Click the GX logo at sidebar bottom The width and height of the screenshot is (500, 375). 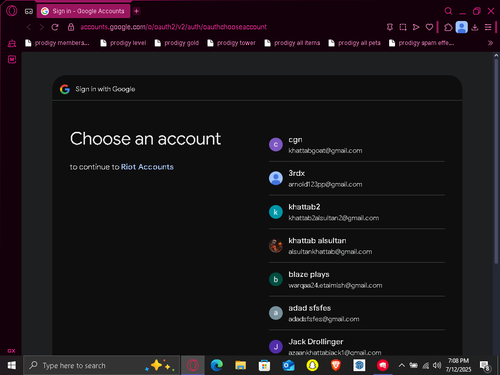pyautogui.click(x=11, y=351)
